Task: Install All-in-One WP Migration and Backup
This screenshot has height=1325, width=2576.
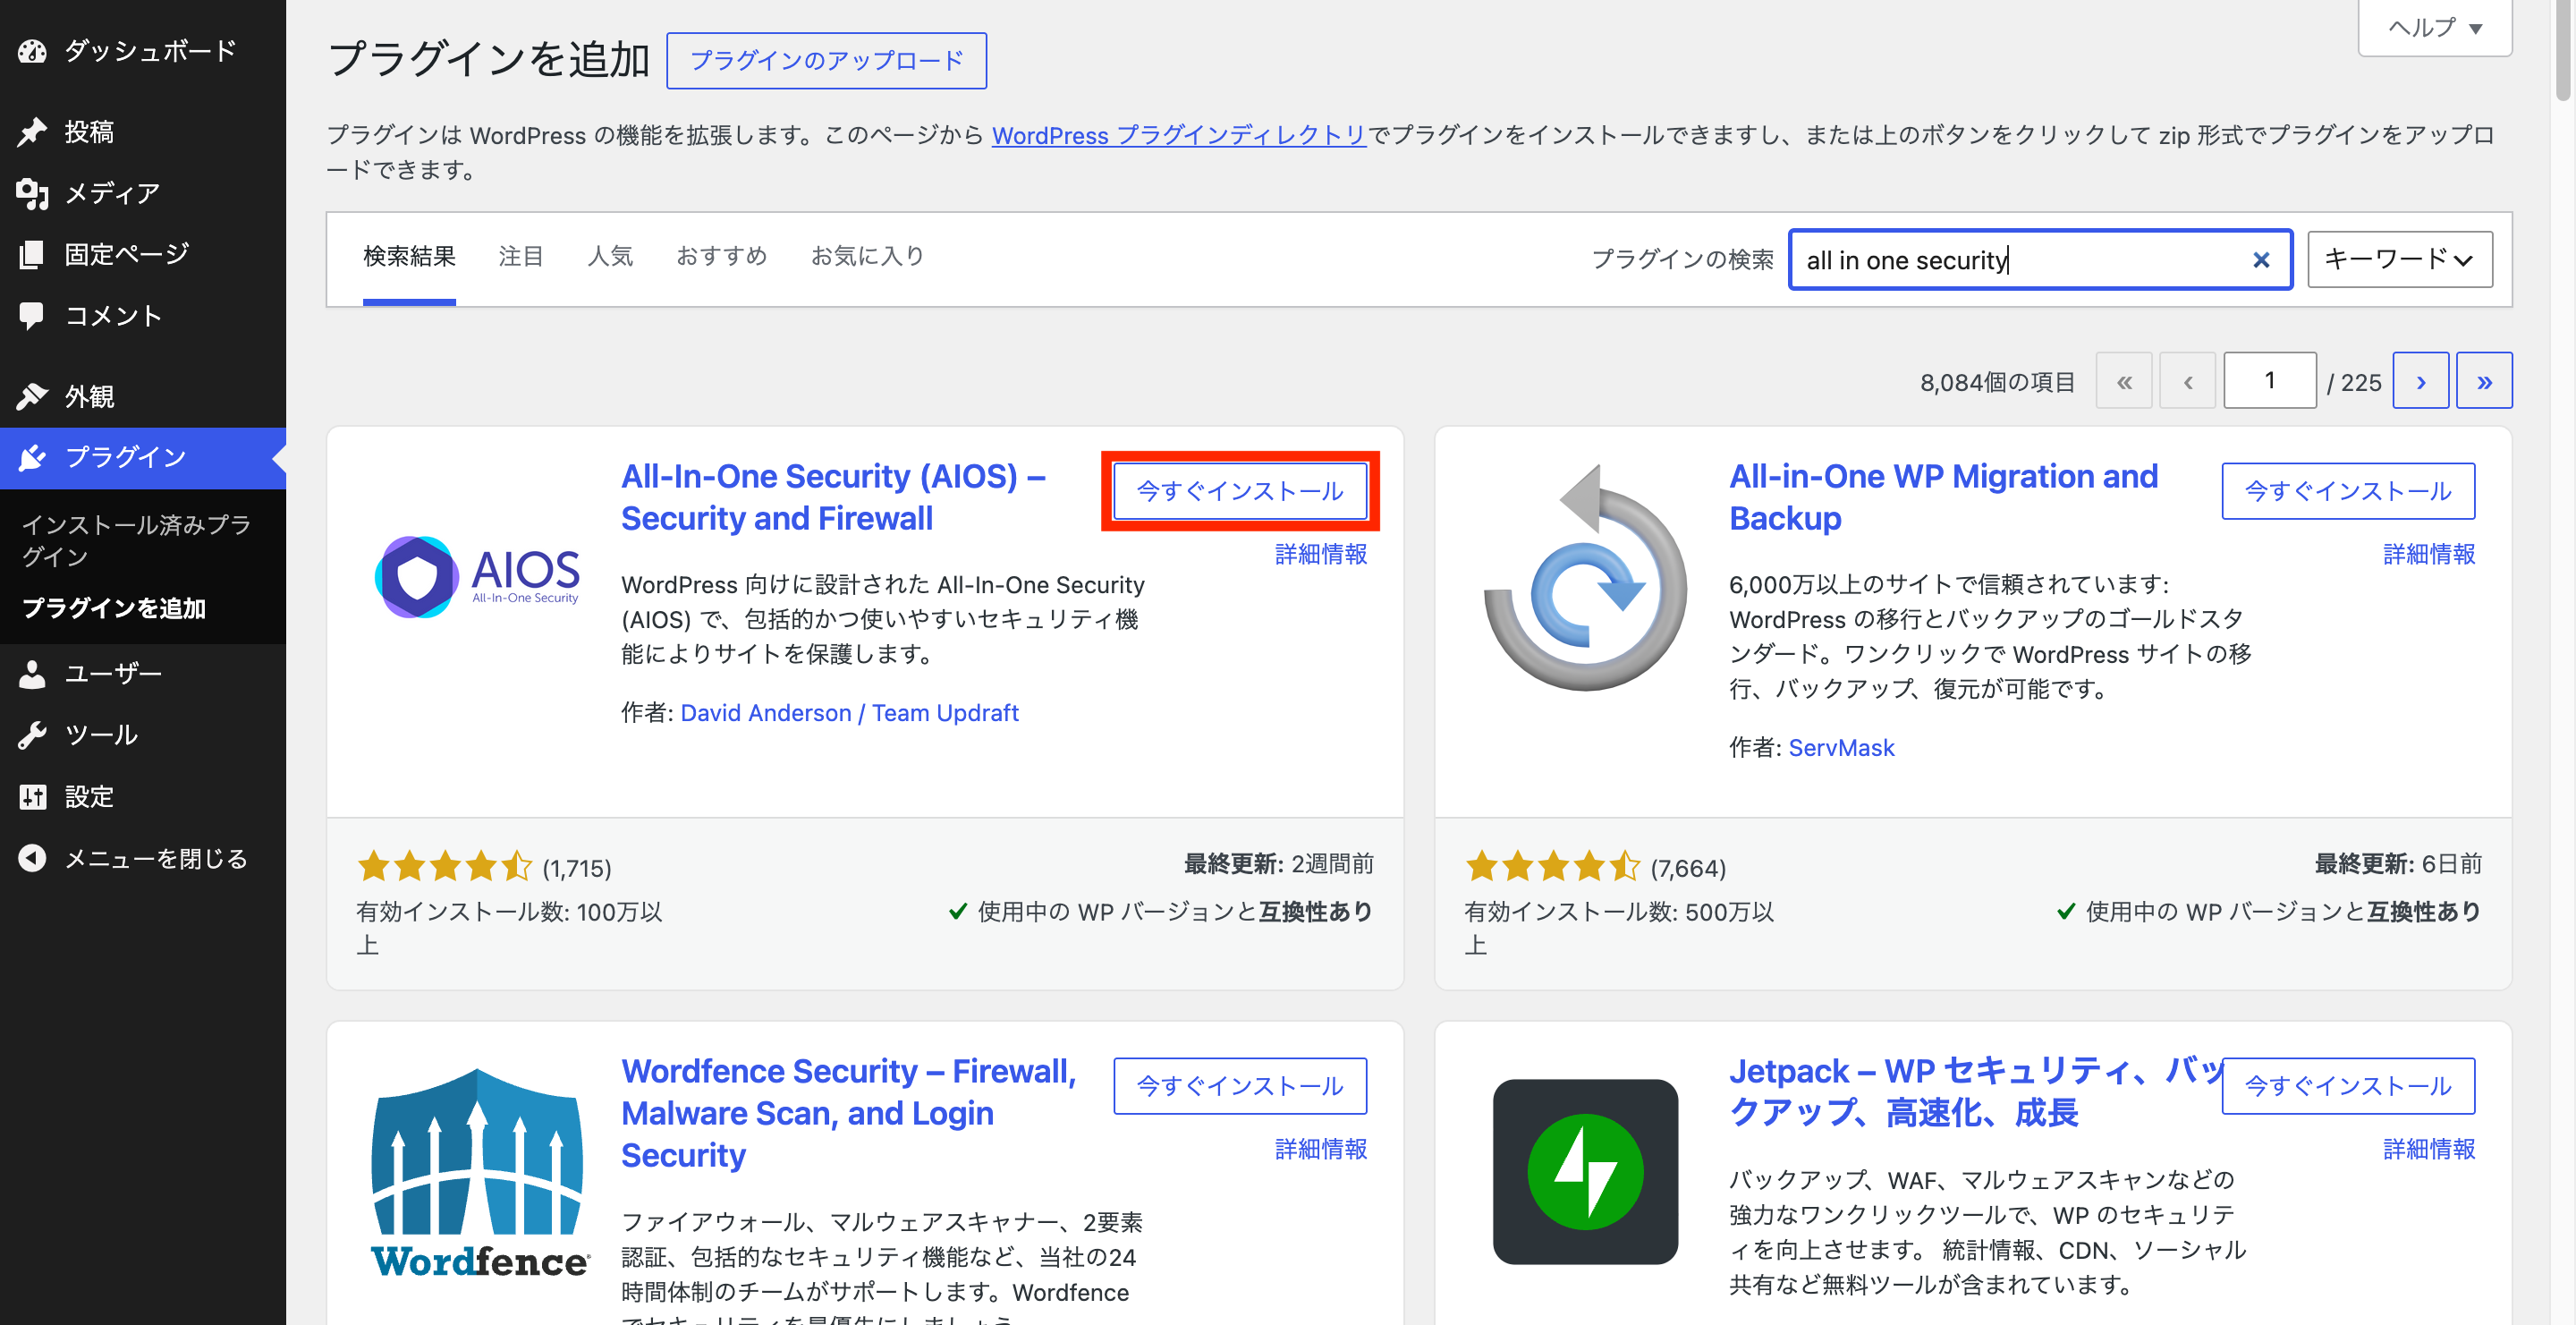Action: tap(2348, 491)
